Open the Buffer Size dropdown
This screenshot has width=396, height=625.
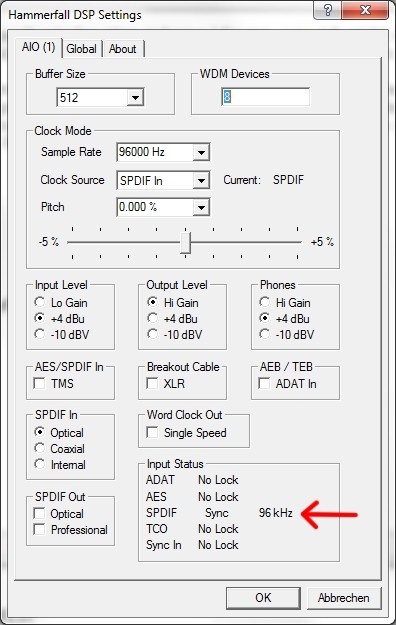[x=135, y=98]
